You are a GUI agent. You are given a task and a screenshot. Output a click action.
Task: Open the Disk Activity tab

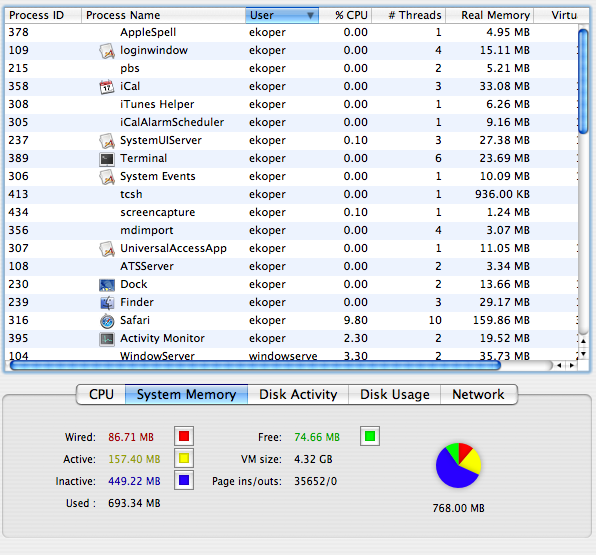(298, 395)
